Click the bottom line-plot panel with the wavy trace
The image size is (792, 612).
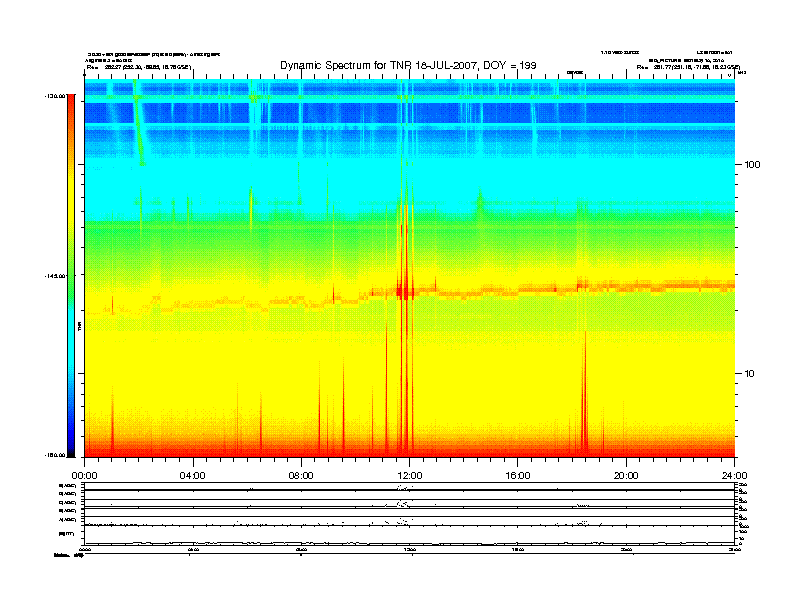pos(409,535)
